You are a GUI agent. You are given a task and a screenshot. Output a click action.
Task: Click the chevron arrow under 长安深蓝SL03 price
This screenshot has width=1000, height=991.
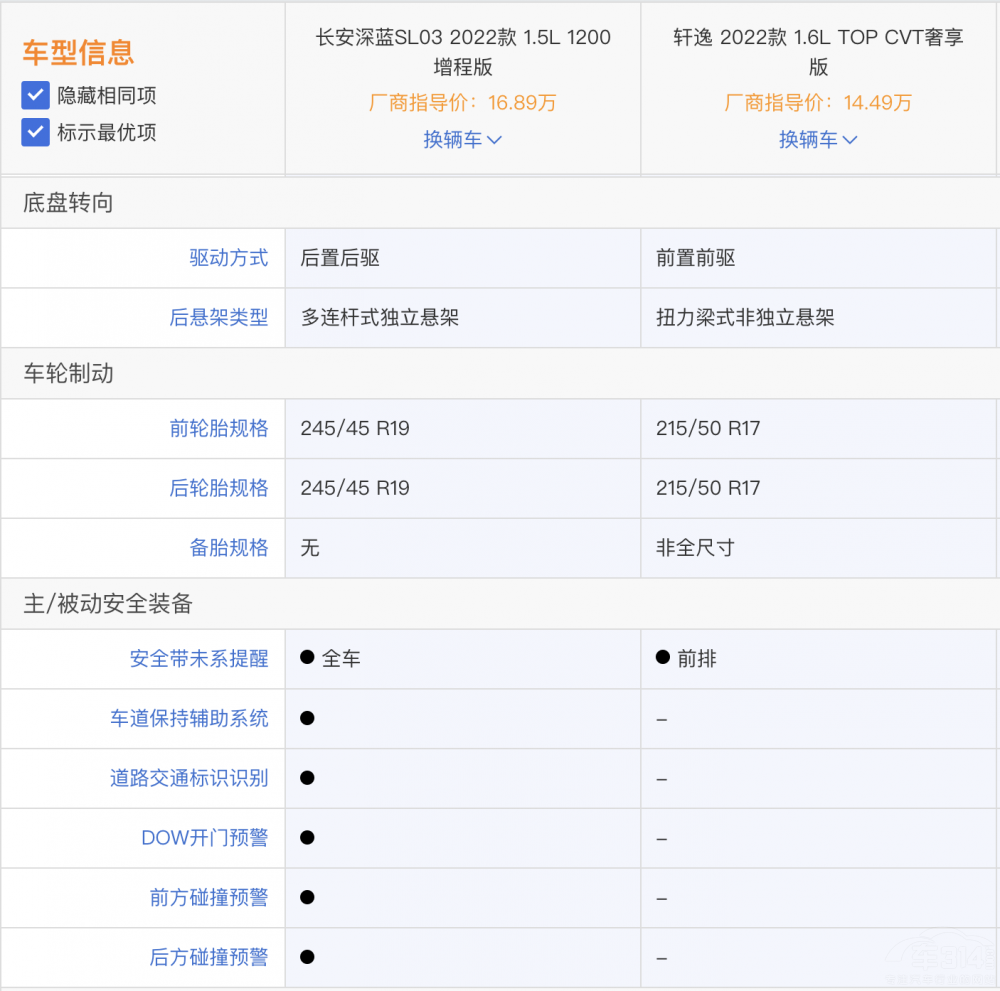click(494, 140)
